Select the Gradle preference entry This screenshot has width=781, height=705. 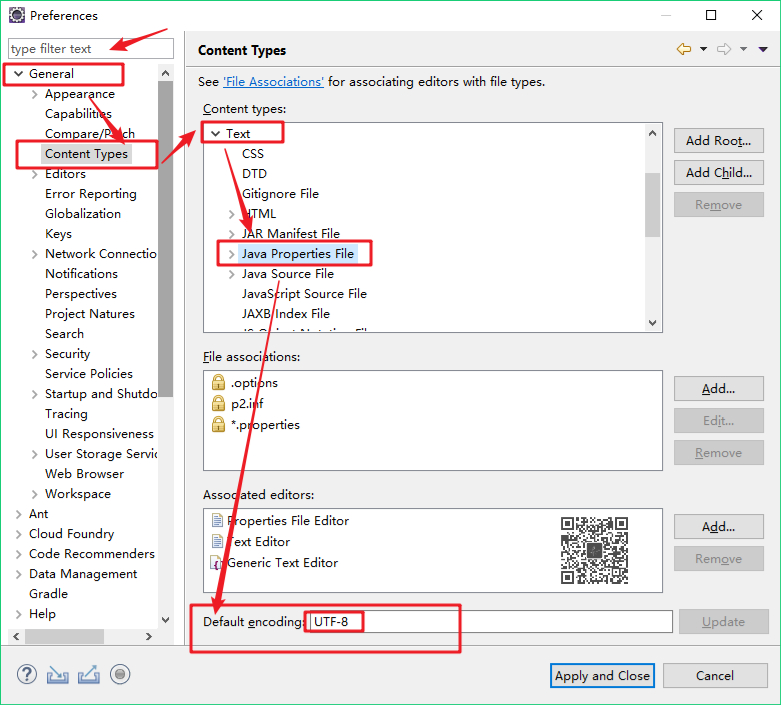48,594
